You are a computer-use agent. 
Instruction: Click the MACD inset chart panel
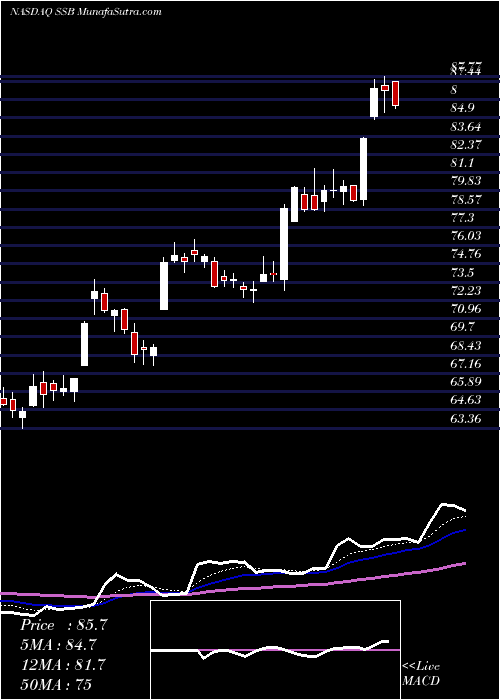click(275, 650)
